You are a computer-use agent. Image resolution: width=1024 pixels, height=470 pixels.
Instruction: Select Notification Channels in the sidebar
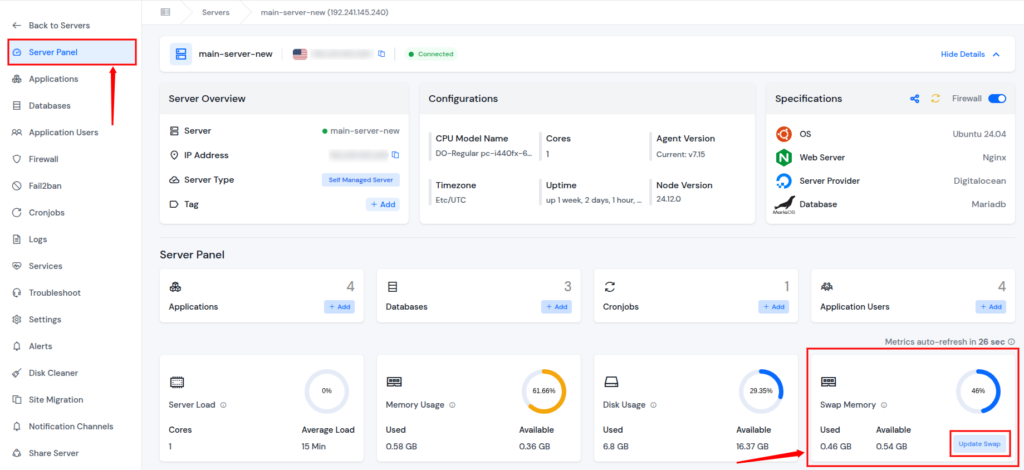click(70, 426)
